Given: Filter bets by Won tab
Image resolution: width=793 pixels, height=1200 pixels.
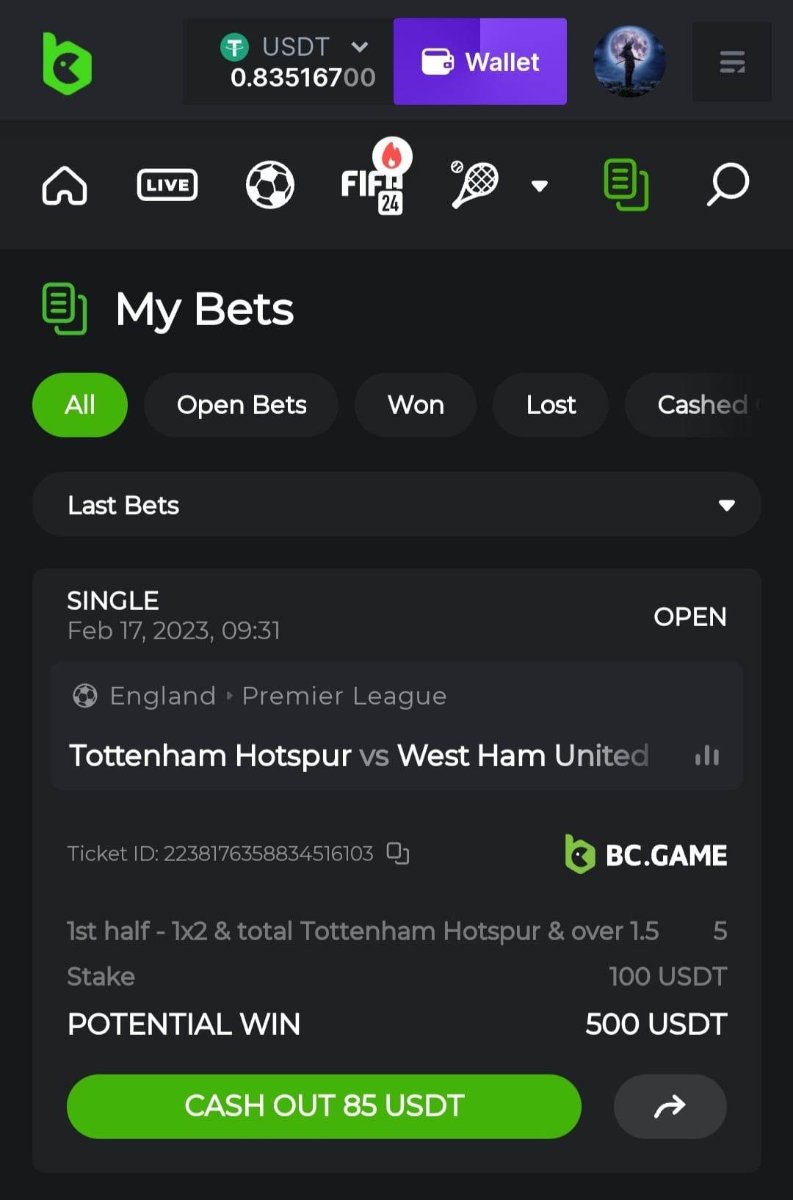Looking at the screenshot, I should (416, 405).
